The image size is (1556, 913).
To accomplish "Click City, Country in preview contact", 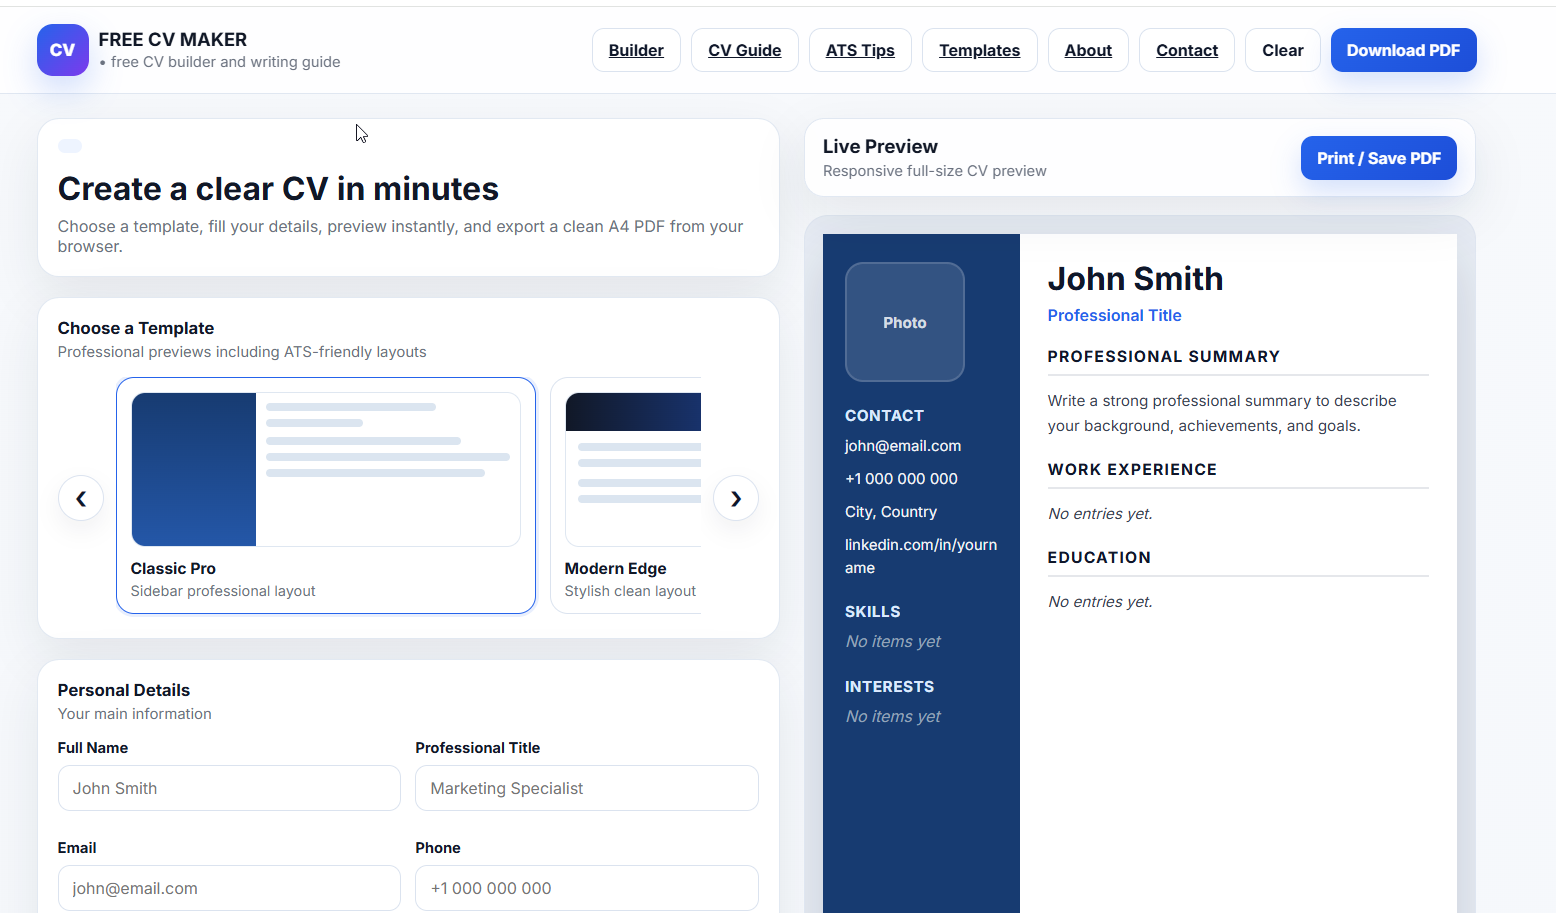I will click(x=891, y=512).
